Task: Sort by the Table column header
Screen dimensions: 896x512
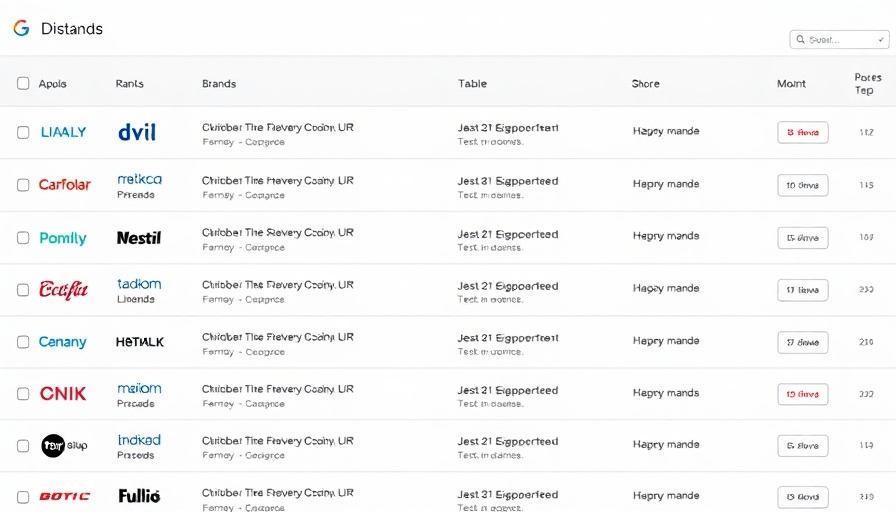Action: coord(472,84)
